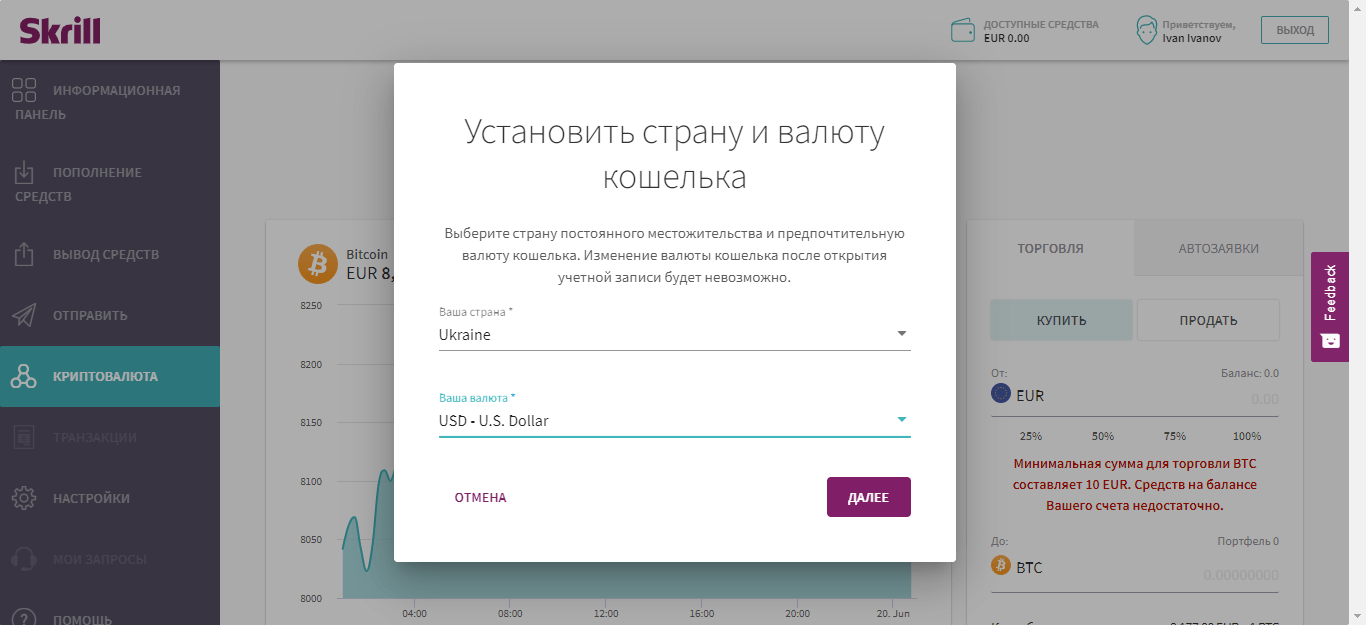Click the Skrill logo

(x=60, y=30)
